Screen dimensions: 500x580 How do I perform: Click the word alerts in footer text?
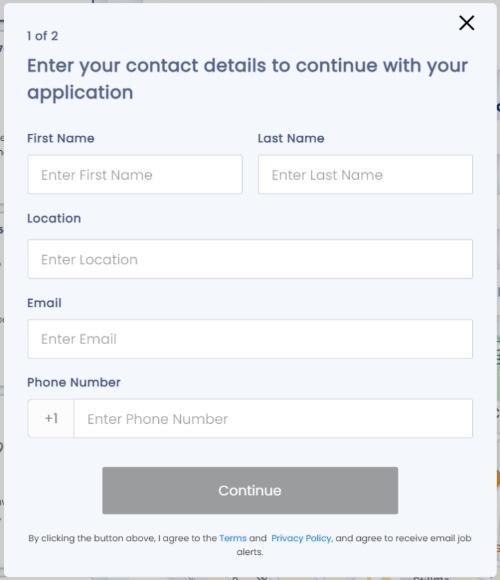click(x=250, y=552)
